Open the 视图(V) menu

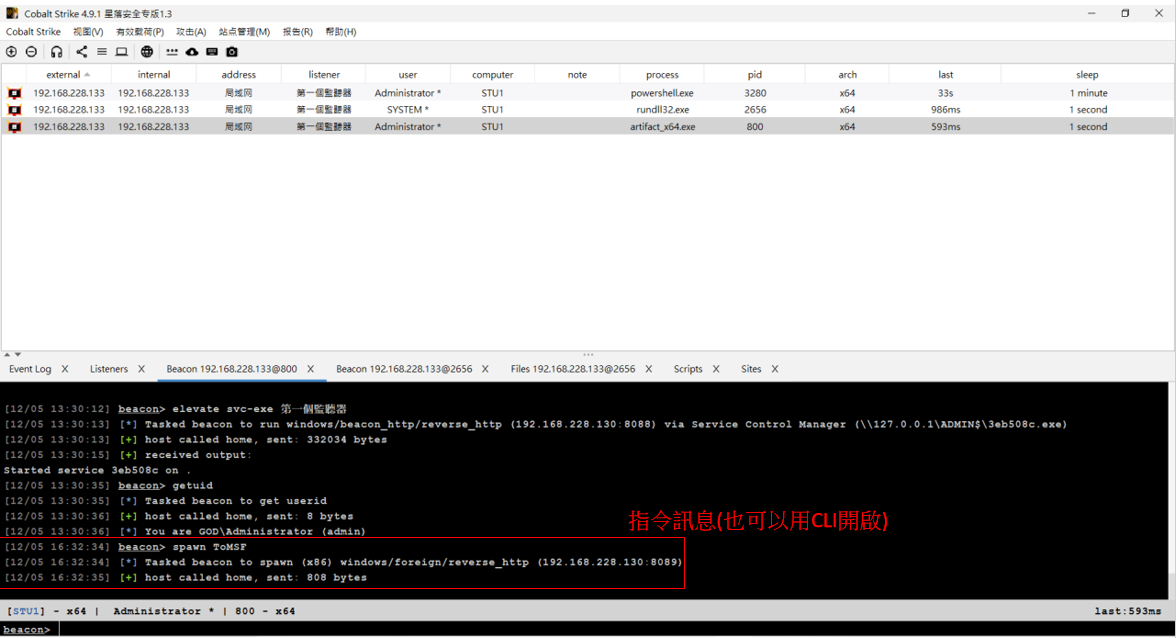tap(88, 31)
